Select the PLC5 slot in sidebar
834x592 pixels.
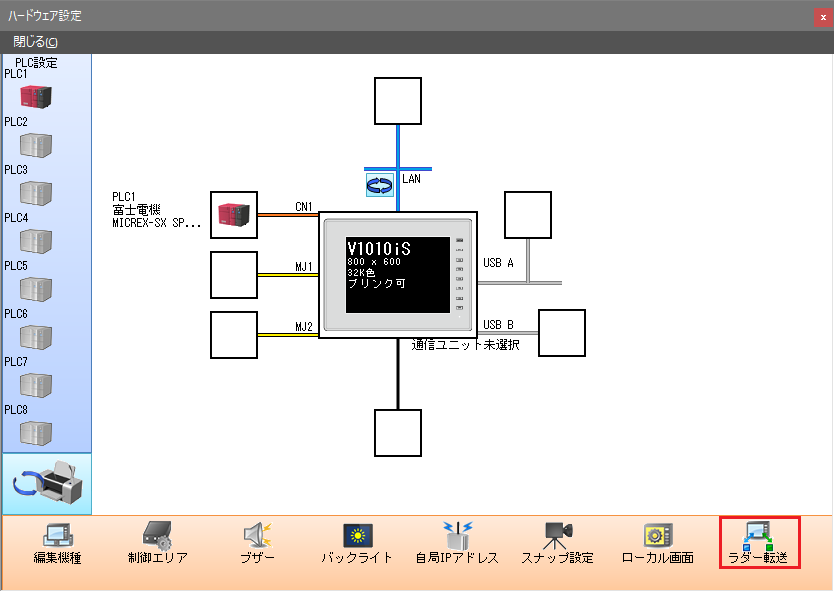36,289
